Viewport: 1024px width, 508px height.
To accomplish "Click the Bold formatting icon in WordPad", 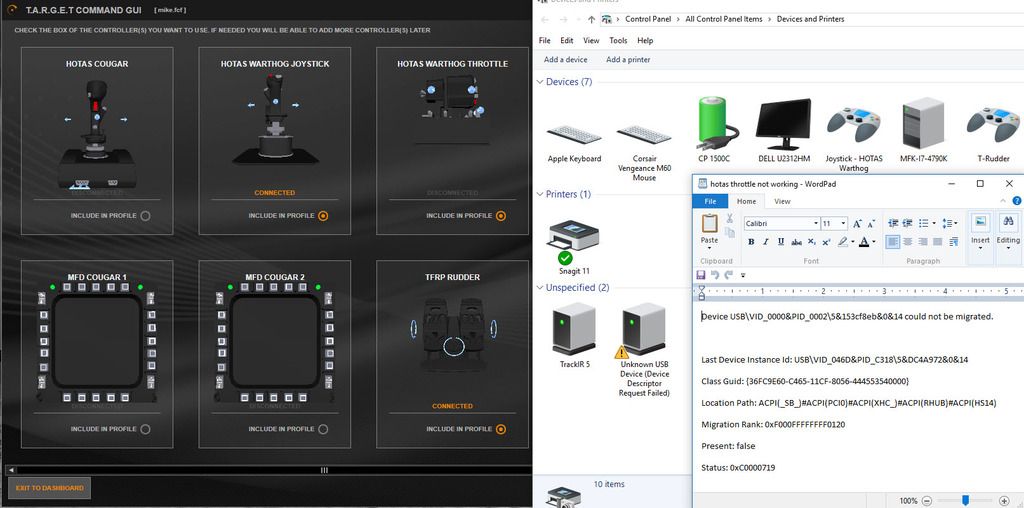I will [751, 241].
